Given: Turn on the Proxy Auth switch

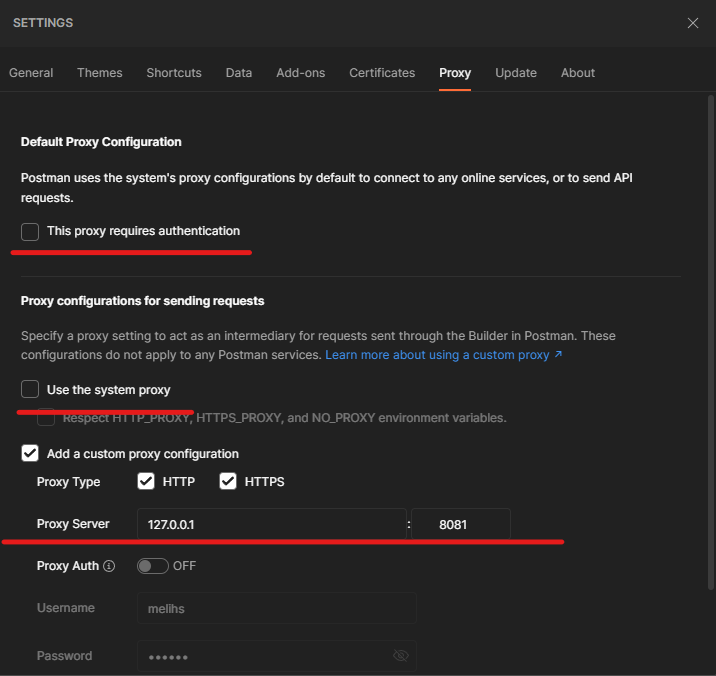Looking at the screenshot, I should (152, 566).
